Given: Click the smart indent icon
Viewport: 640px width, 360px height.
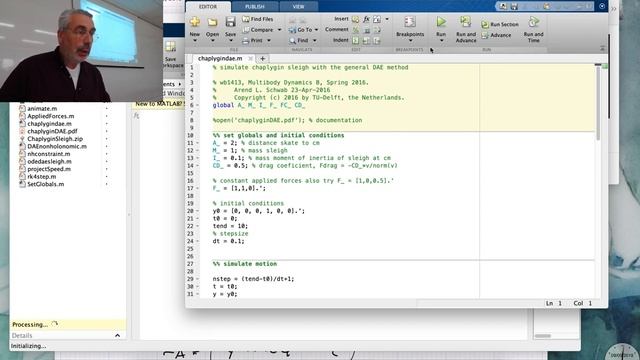Looking at the screenshot, I should tap(356, 40).
